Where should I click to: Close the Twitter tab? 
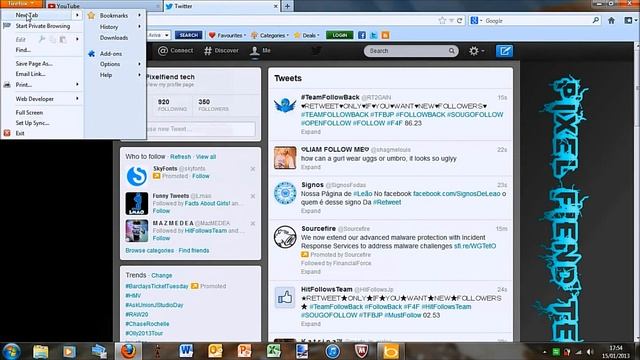click(x=276, y=6)
